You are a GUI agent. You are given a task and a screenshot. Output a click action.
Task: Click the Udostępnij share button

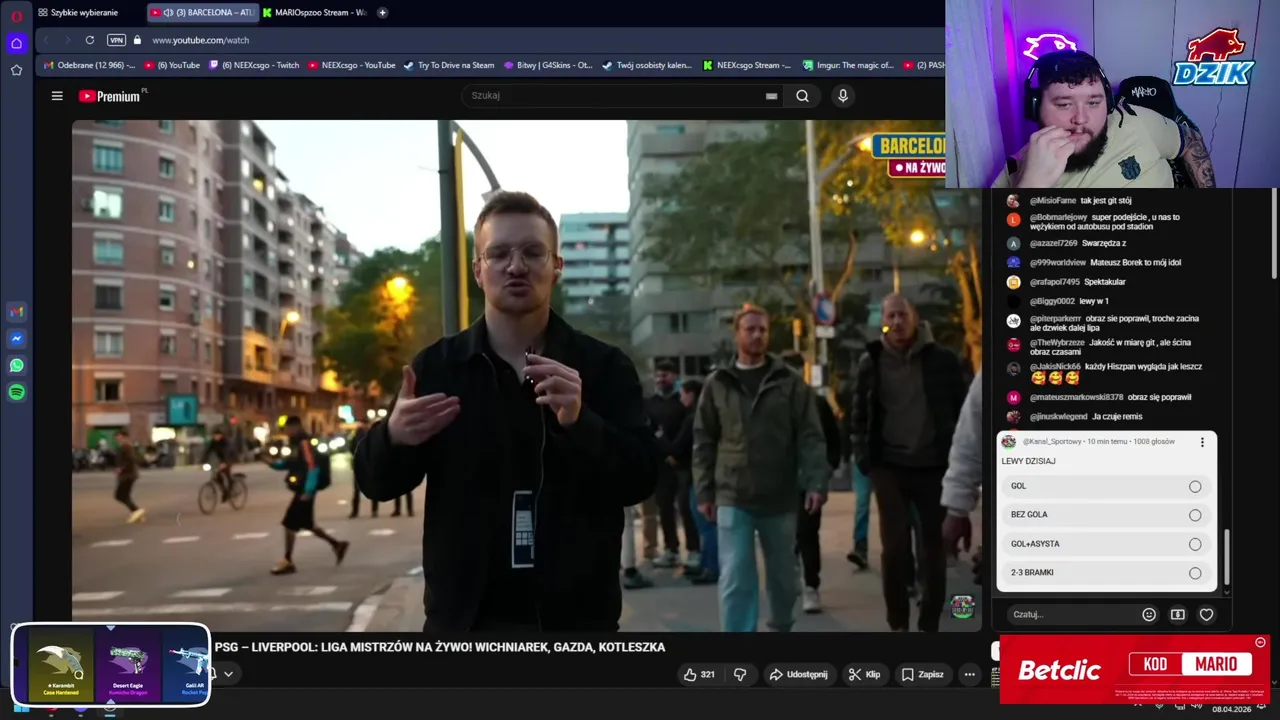[x=798, y=675]
